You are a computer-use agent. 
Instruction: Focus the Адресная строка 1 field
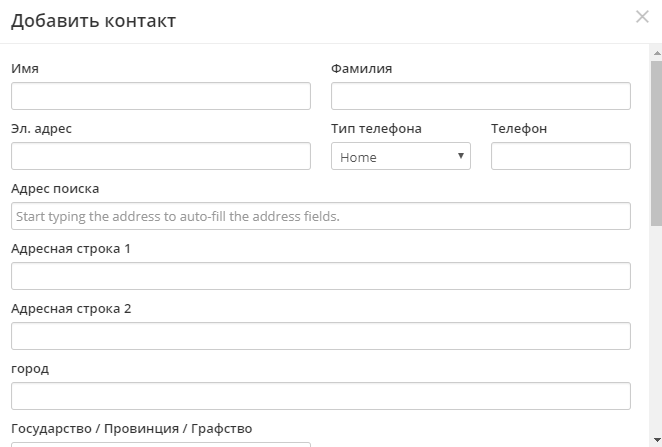coord(321,276)
